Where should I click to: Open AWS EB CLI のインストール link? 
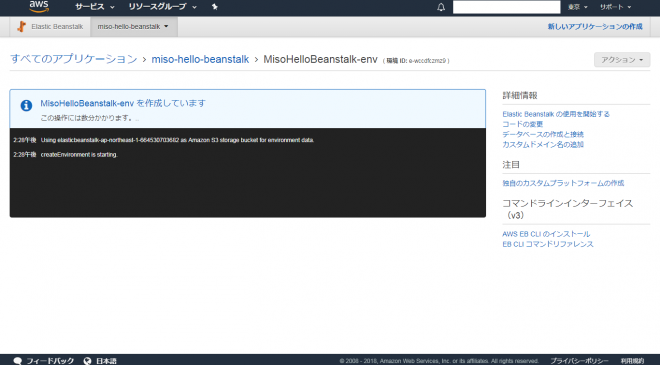[546, 234]
